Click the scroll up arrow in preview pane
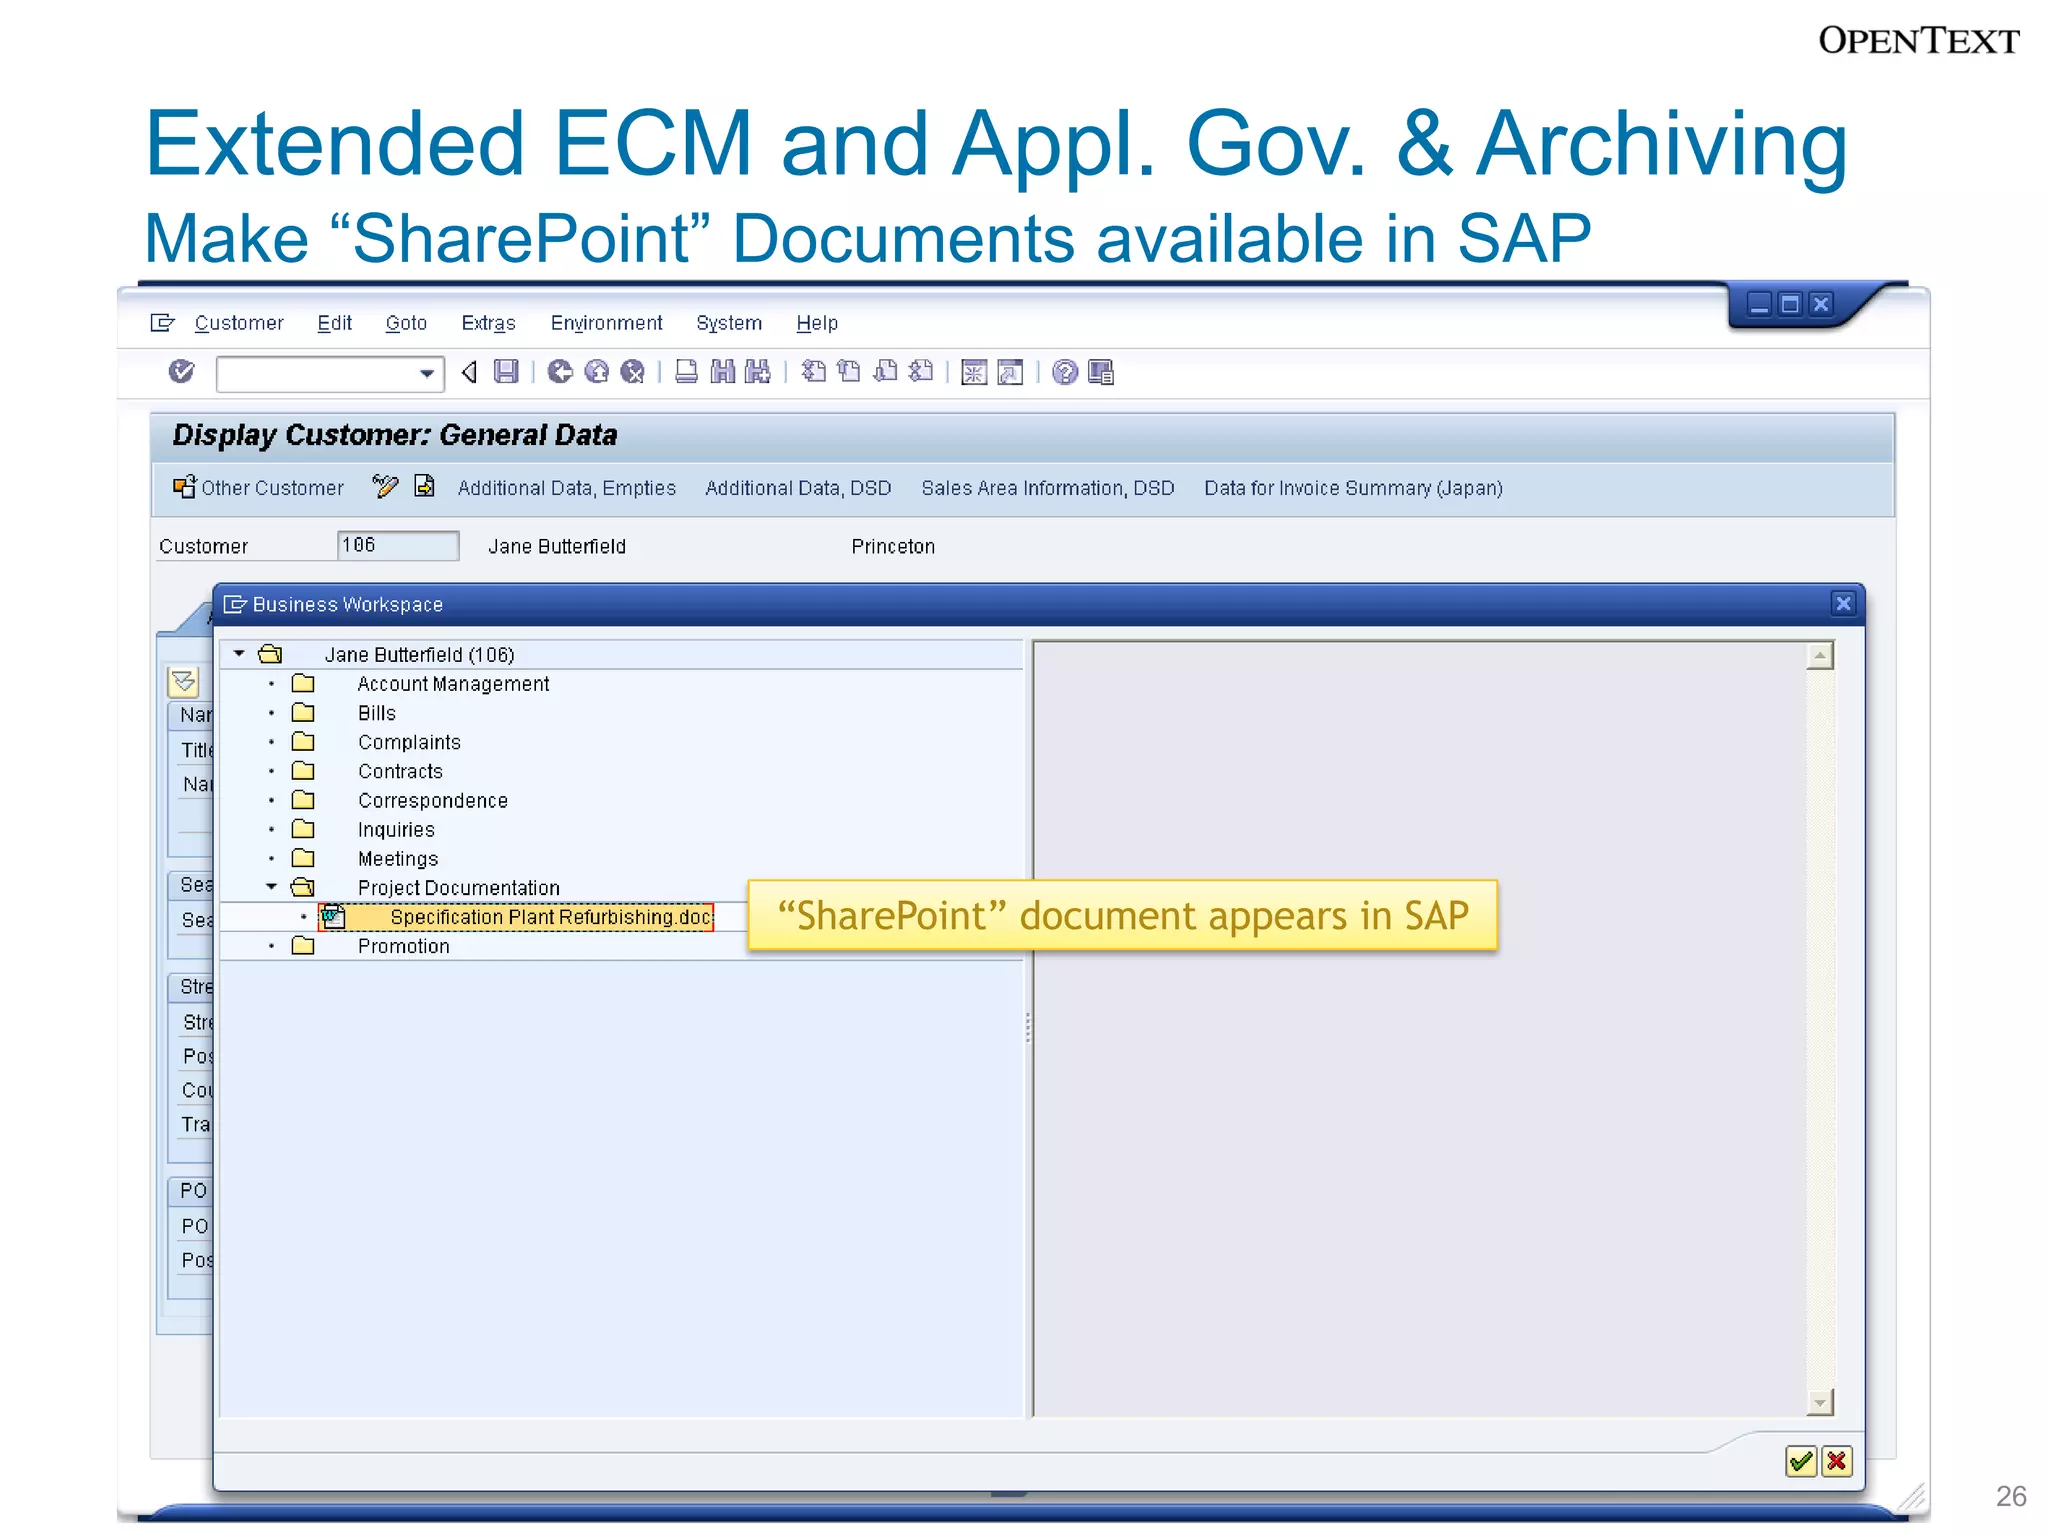Image resolution: width=2048 pixels, height=1536 pixels. tap(1820, 656)
